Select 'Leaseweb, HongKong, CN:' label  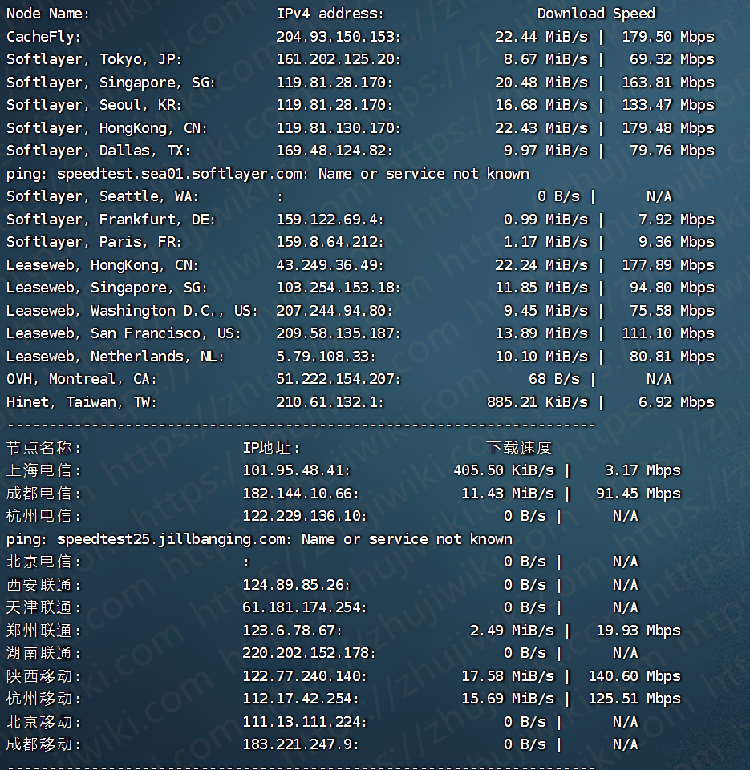102,265
